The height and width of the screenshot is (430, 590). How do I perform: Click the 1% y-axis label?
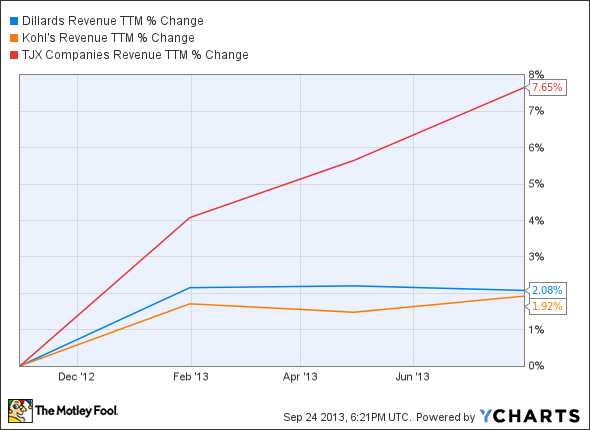pos(536,330)
